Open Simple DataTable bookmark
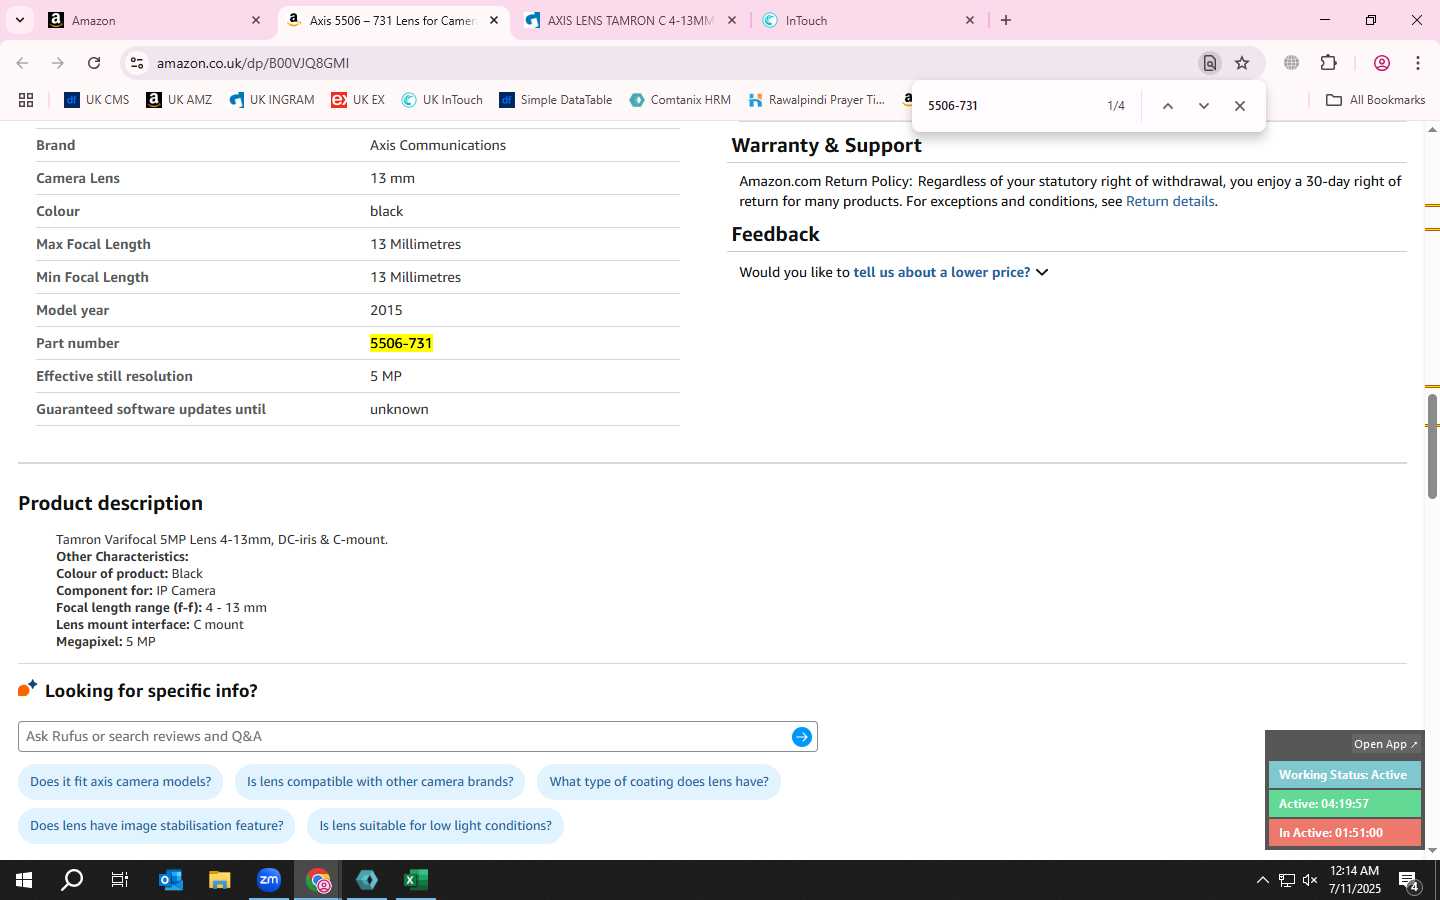Screen dimensions: 1440x900 (556, 100)
